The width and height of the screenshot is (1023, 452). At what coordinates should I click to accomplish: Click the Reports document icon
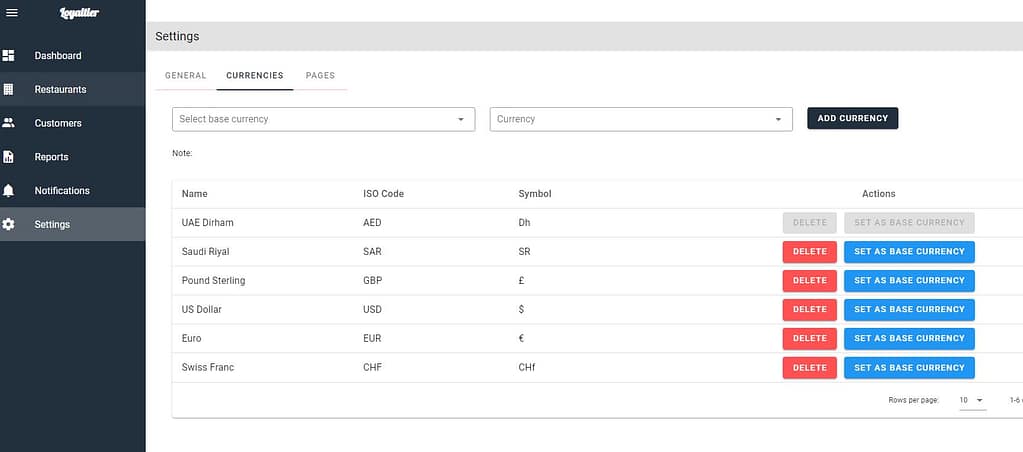tap(9, 157)
